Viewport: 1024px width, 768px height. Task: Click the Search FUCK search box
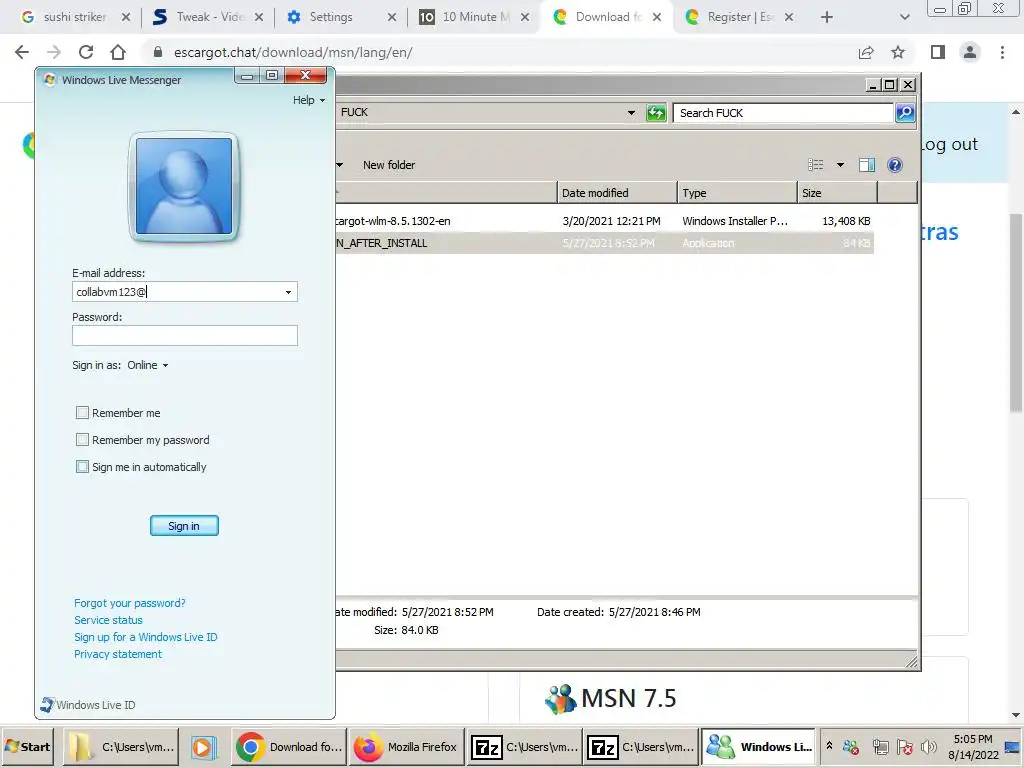point(783,113)
